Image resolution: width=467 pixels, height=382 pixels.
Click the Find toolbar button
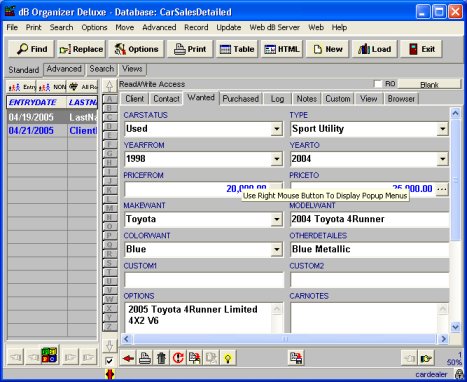tap(32, 49)
